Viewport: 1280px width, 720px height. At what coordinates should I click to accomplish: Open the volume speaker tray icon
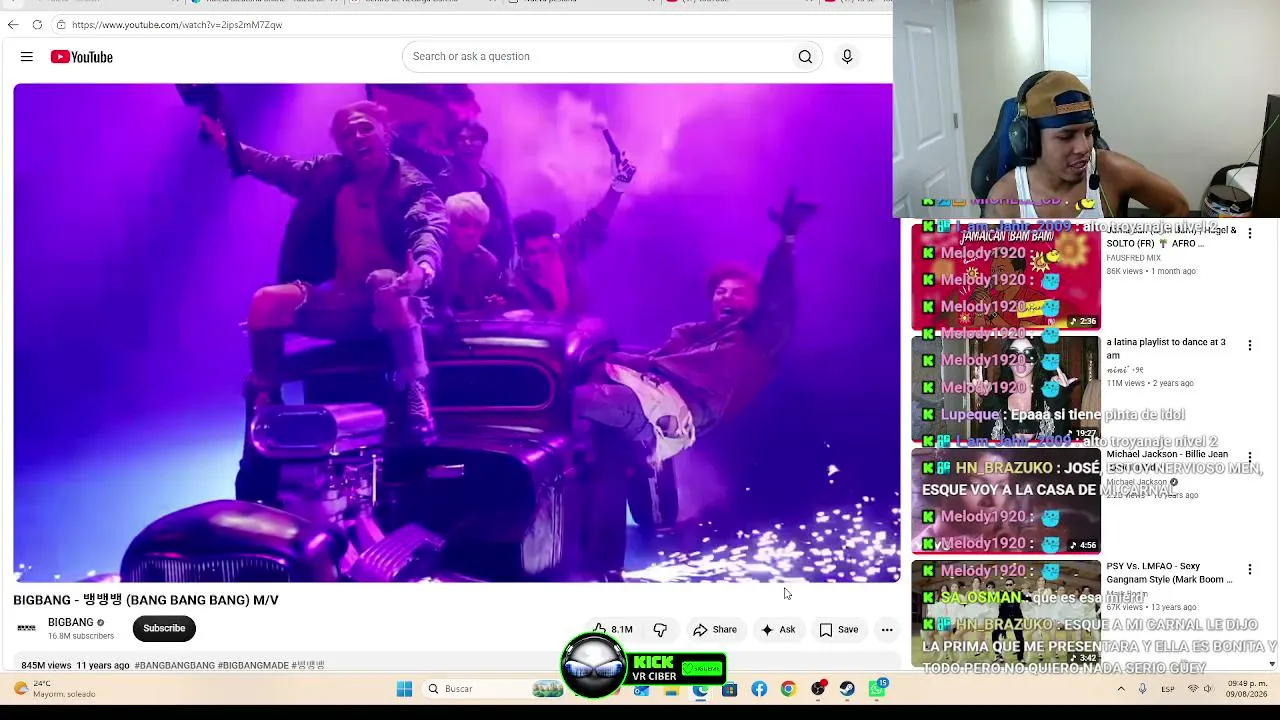click(x=1207, y=689)
